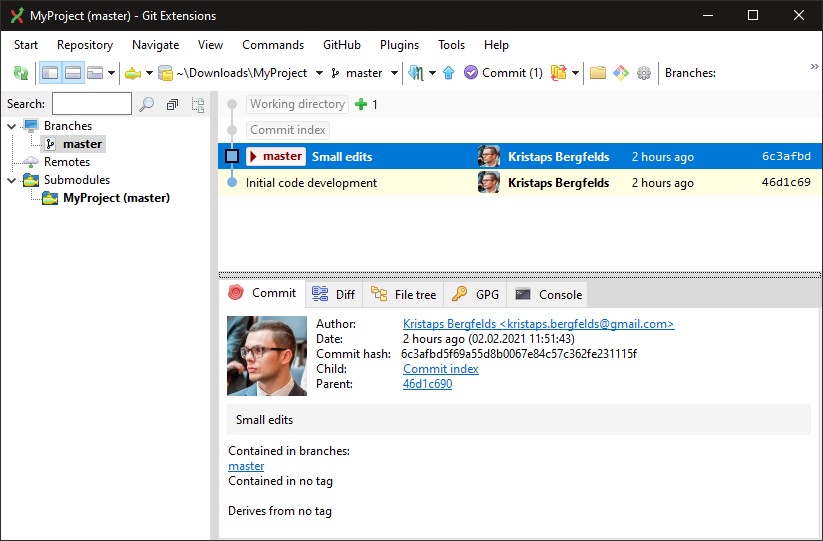Click the magnifier search icon
The image size is (823, 541).
tap(146, 104)
